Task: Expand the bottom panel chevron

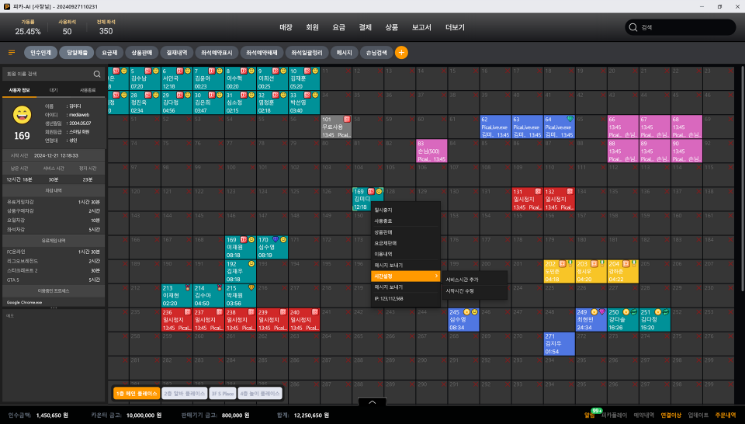Action: point(372,402)
